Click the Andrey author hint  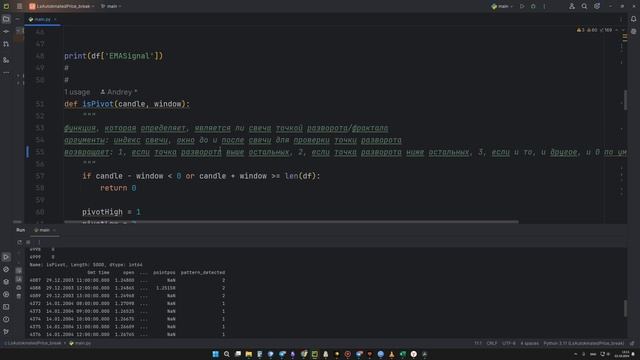[x=119, y=92]
